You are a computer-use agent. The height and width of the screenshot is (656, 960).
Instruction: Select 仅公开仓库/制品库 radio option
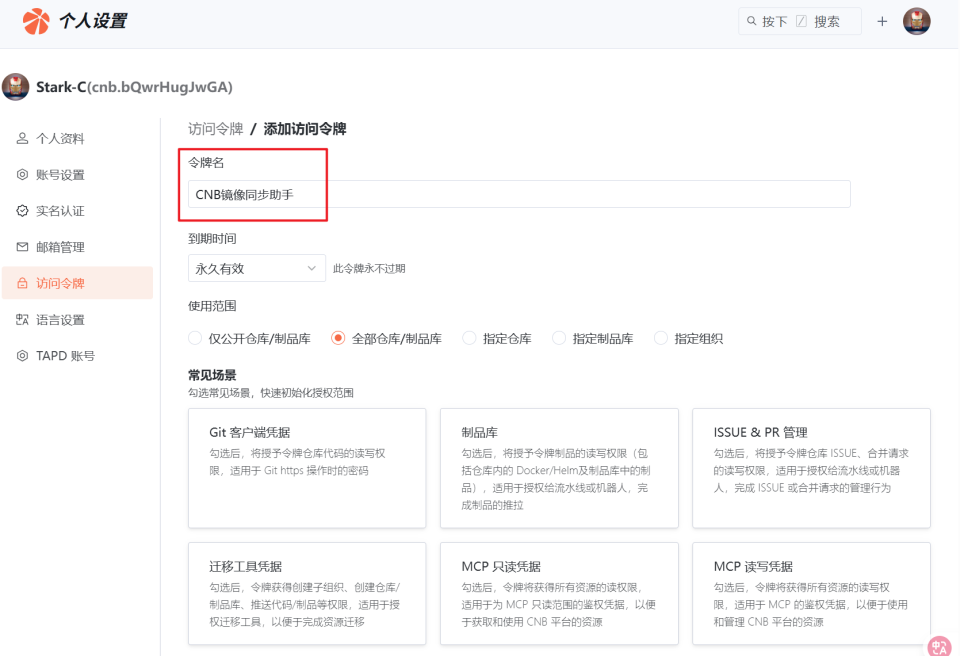[195, 338]
